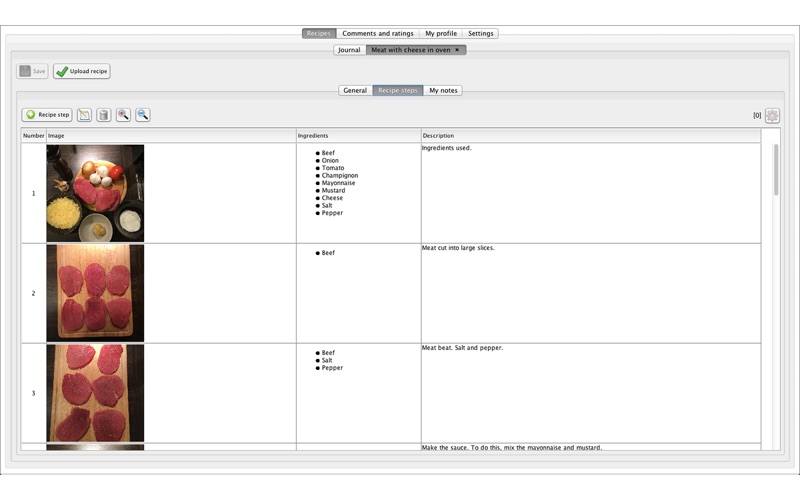Click the 'Tomato' ingredient in step 1
The height and width of the screenshot is (500, 800).
click(333, 168)
